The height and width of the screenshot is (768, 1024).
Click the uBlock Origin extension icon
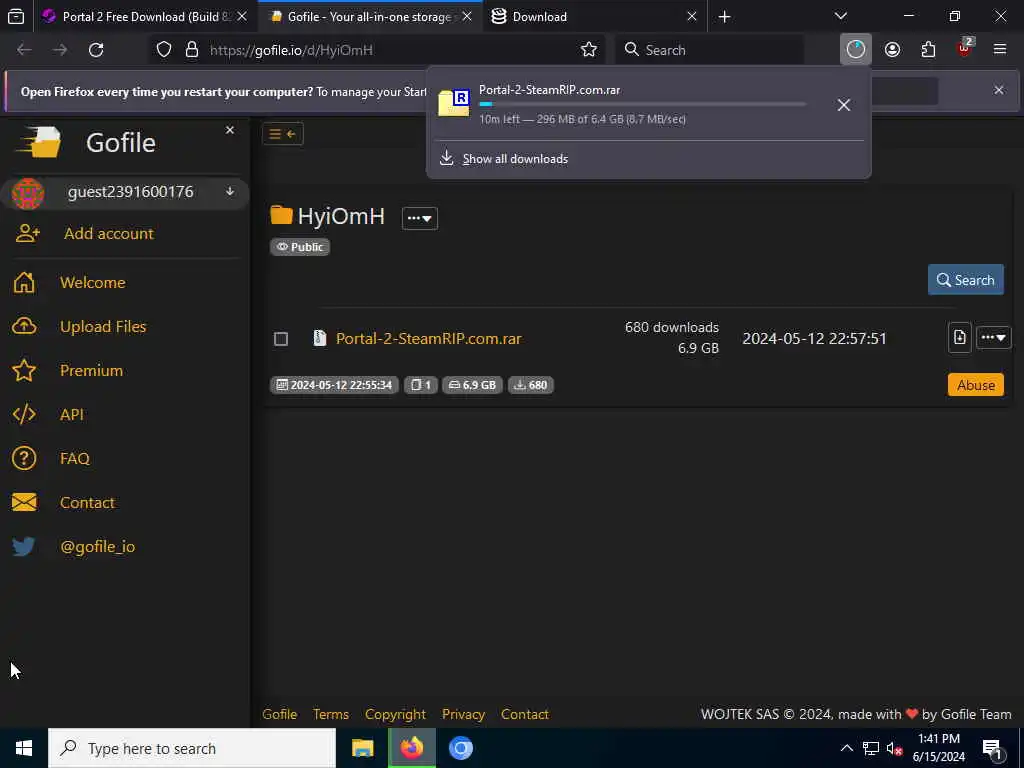point(964,49)
